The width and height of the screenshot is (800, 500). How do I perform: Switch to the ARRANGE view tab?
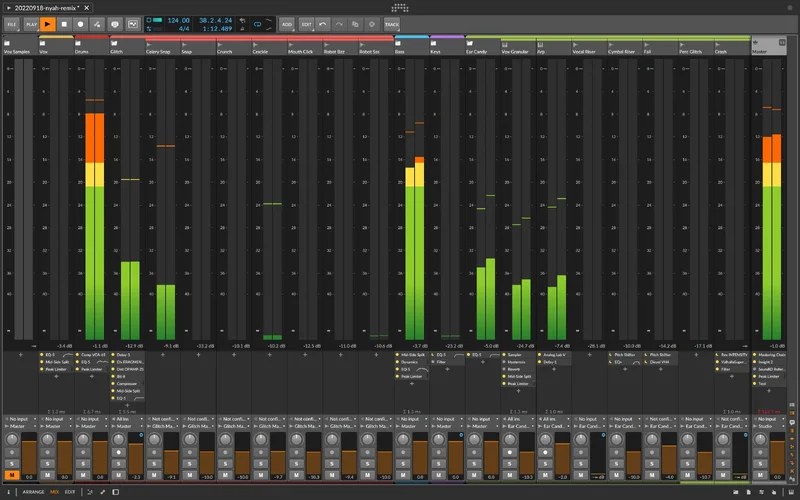click(35, 492)
